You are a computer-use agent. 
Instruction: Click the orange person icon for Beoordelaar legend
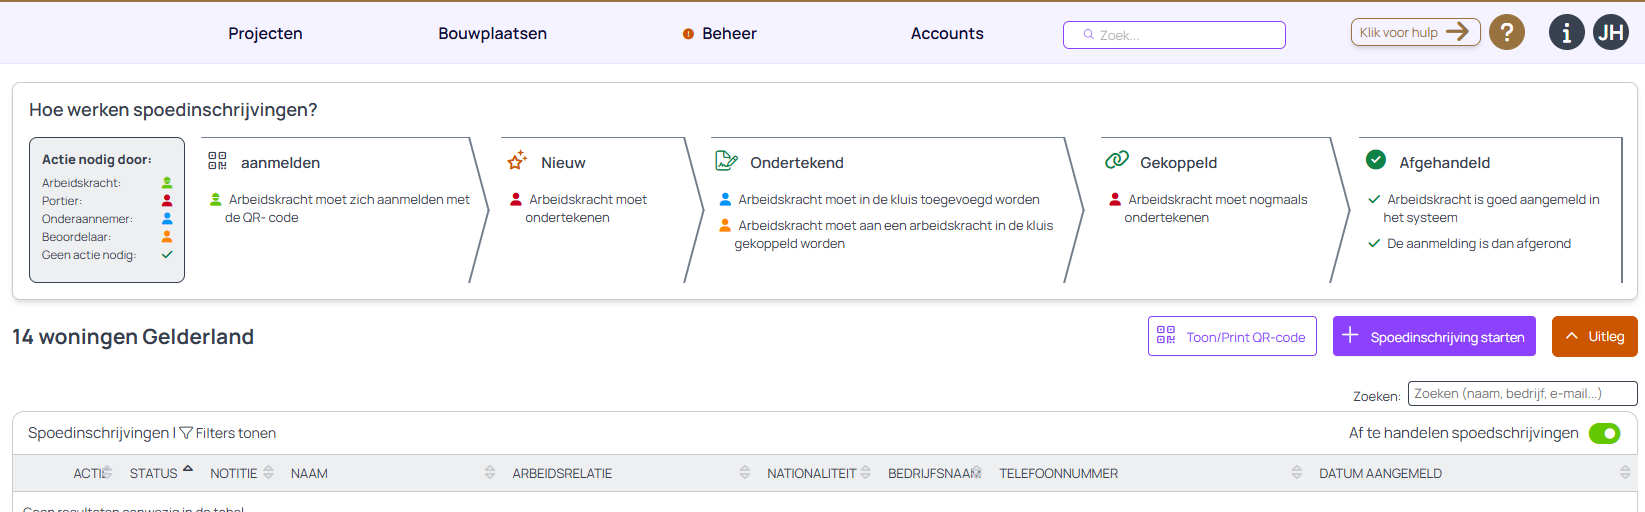click(x=167, y=237)
